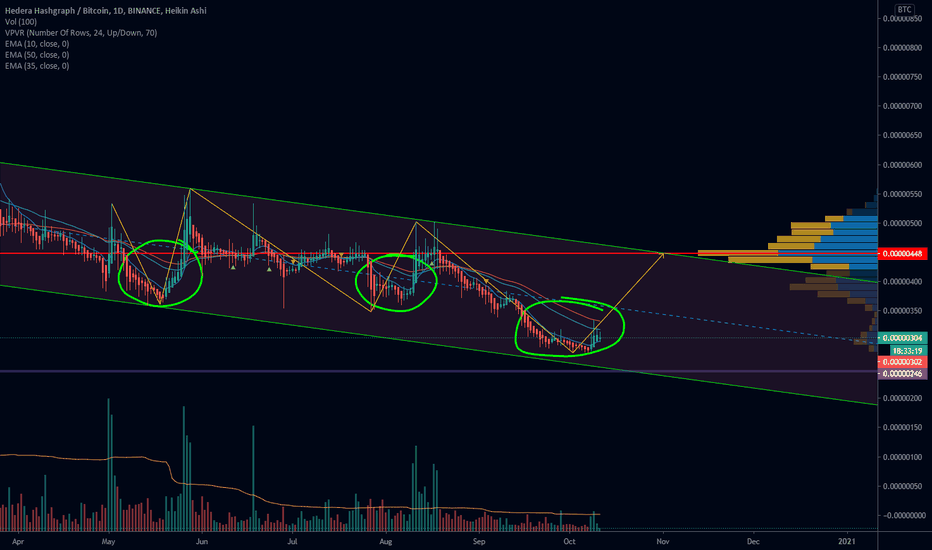The width and height of the screenshot is (932, 550).
Task: Click the red 0.00000448 price tag
Action: [x=902, y=254]
